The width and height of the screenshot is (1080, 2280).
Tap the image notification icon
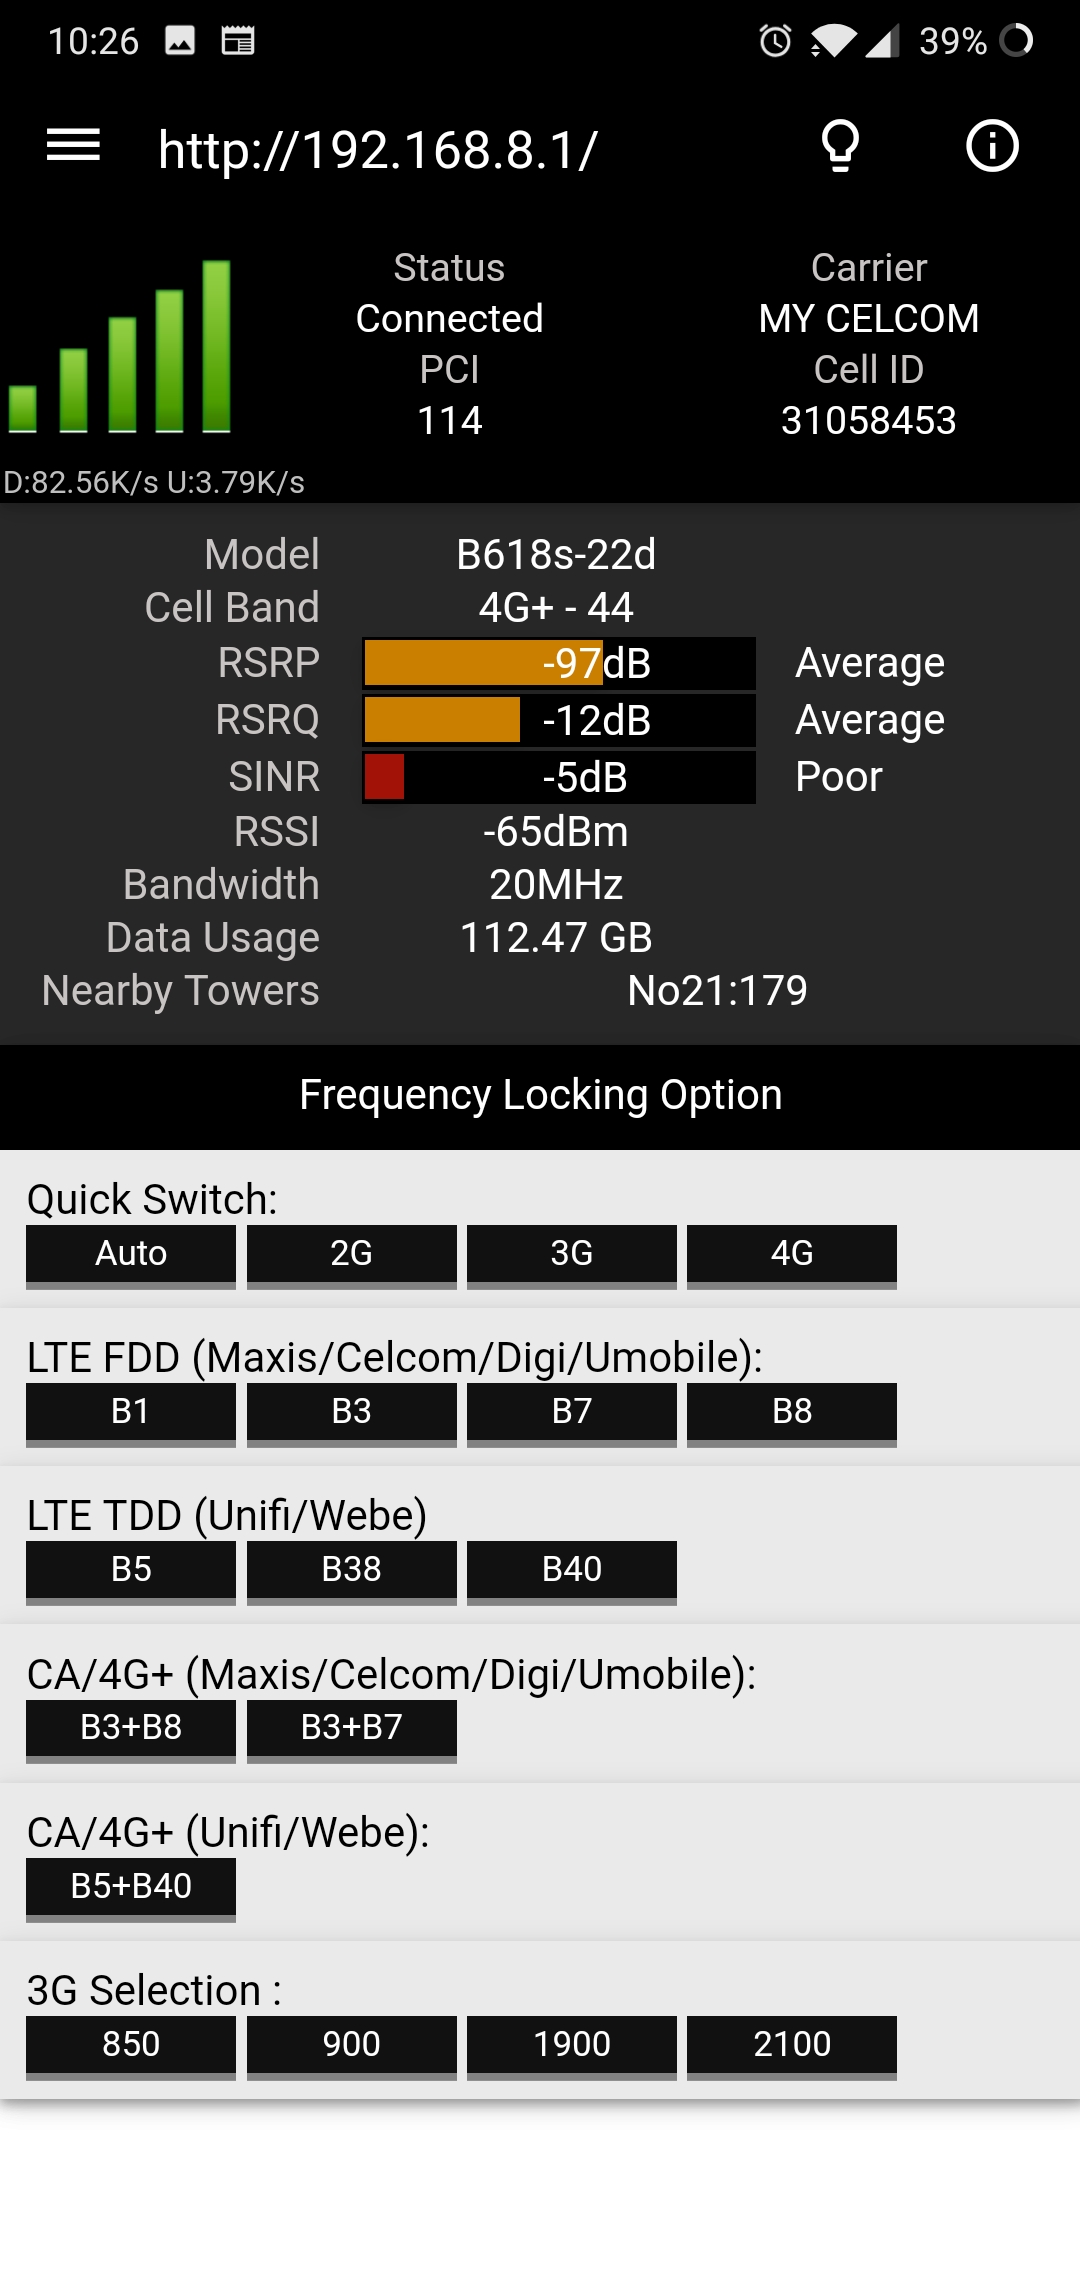click(180, 41)
